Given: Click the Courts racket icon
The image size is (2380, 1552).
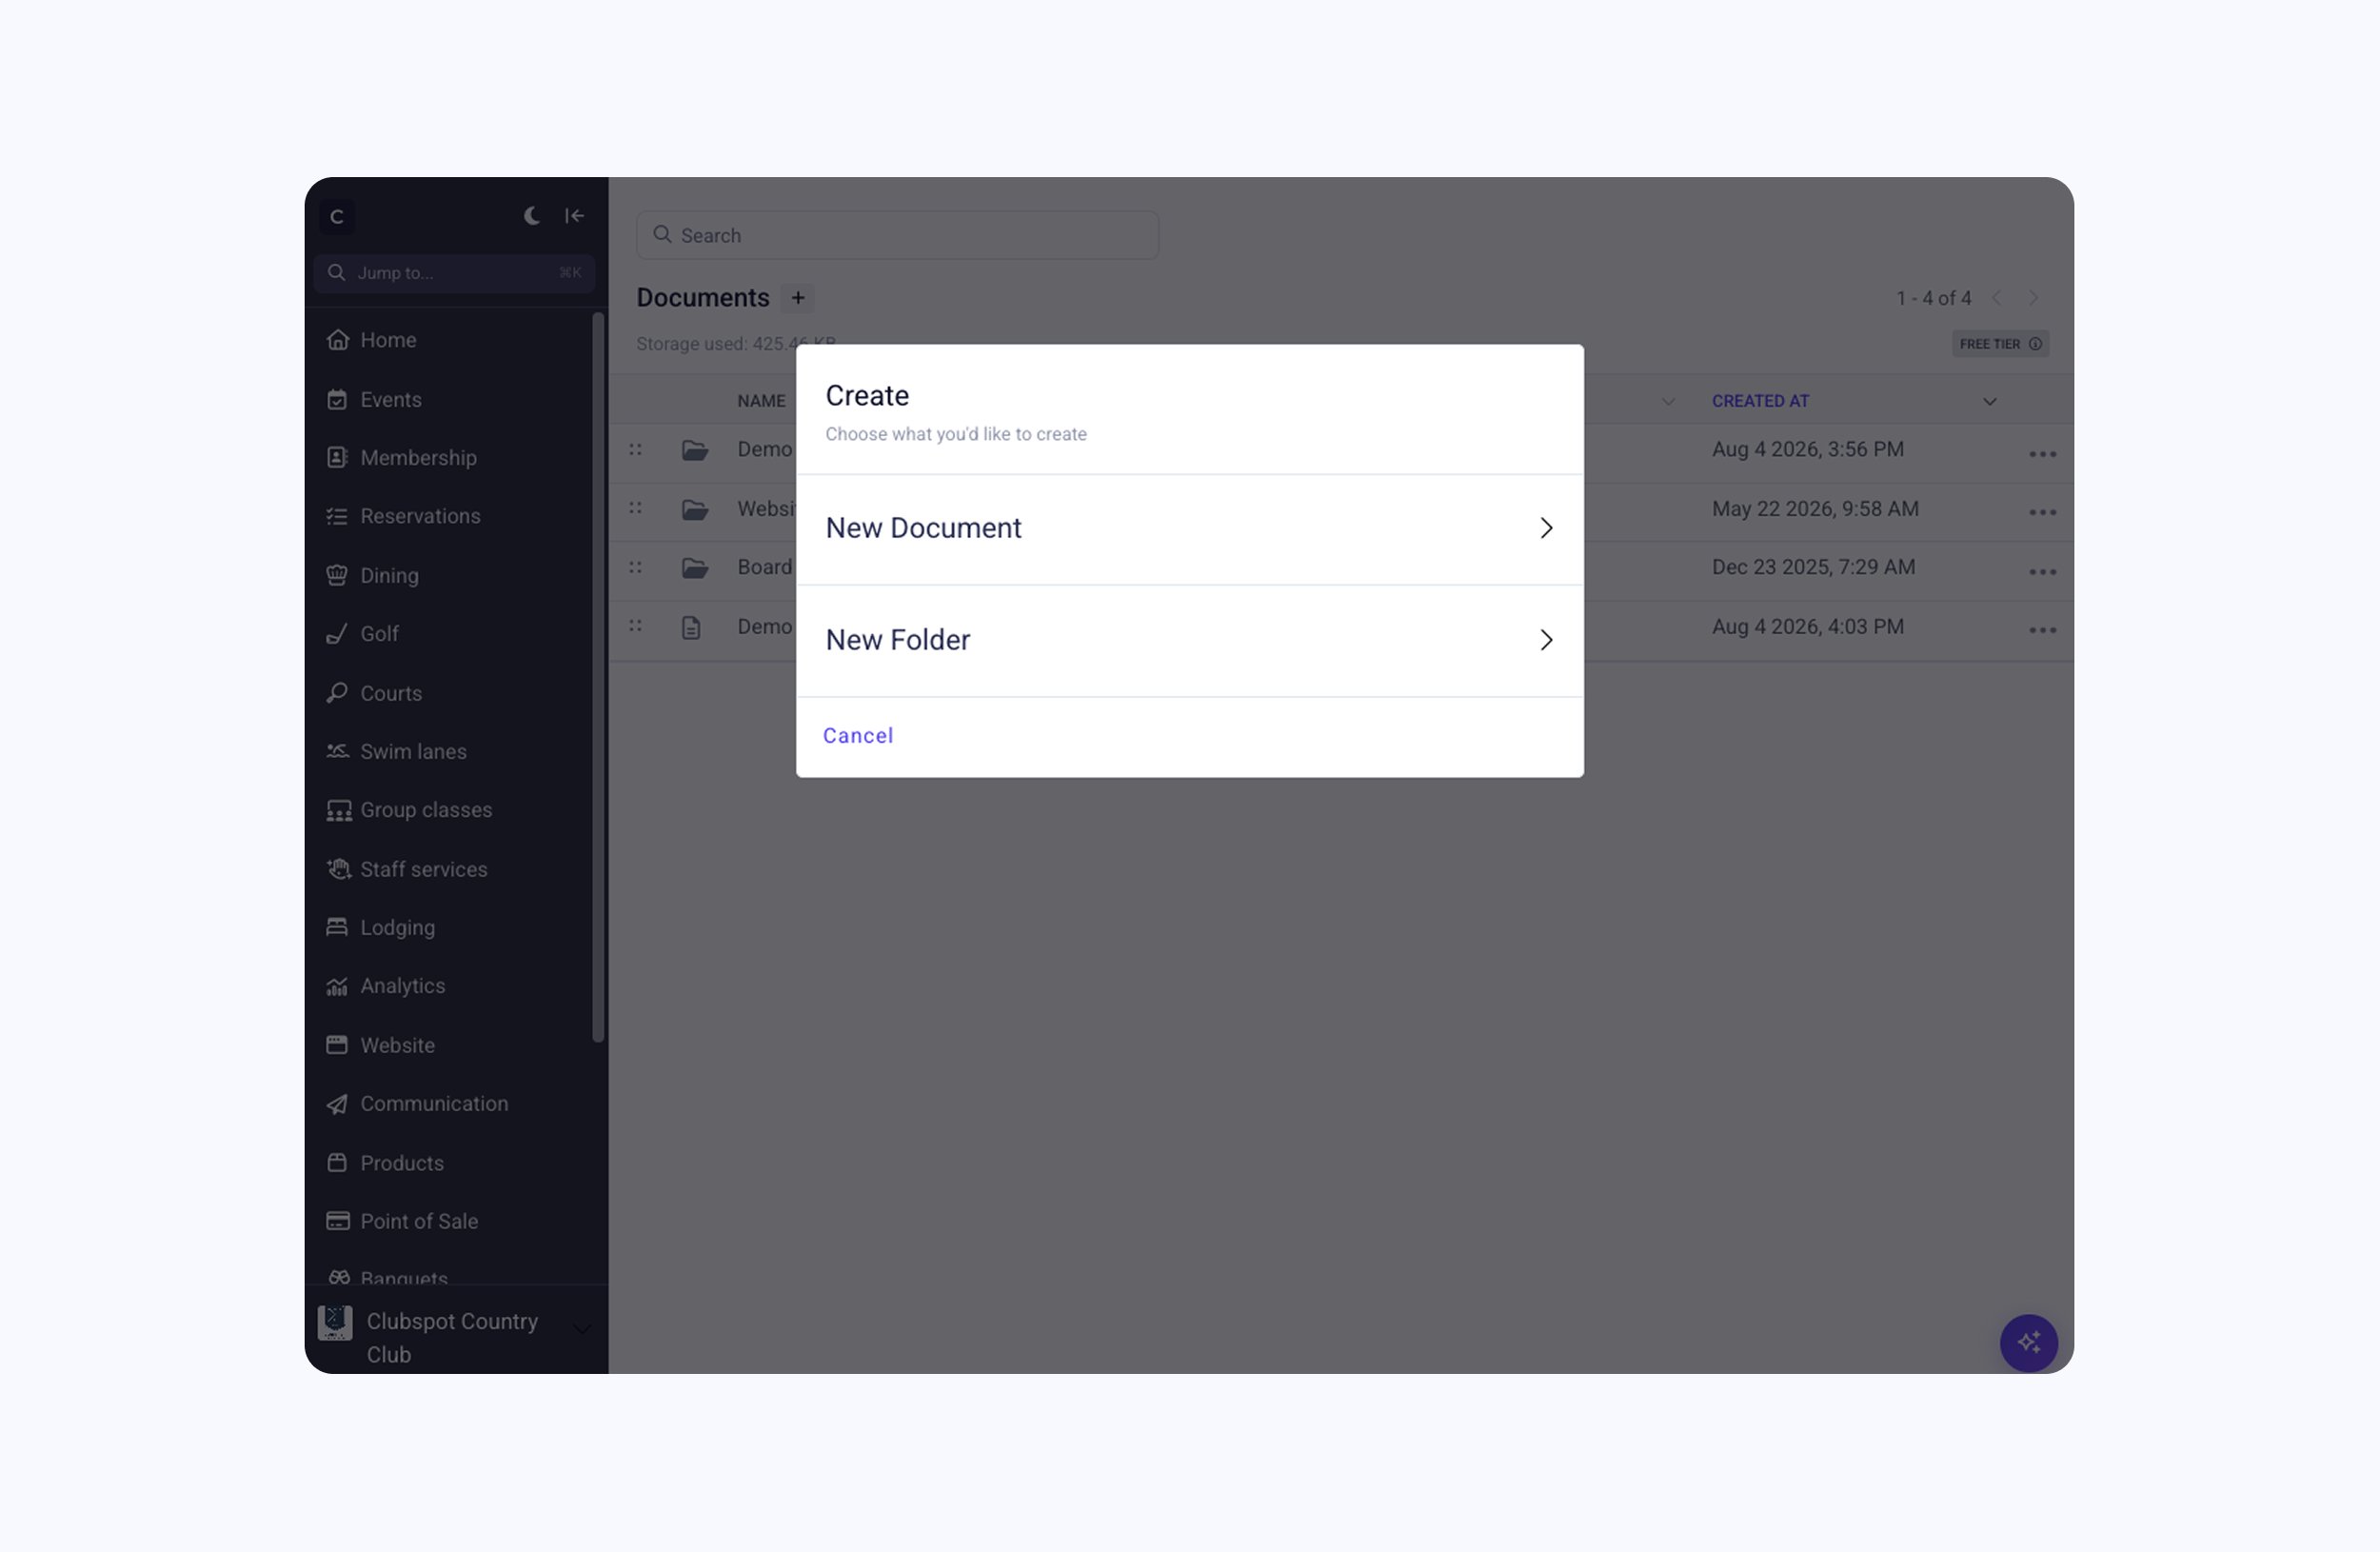Looking at the screenshot, I should click(x=337, y=693).
